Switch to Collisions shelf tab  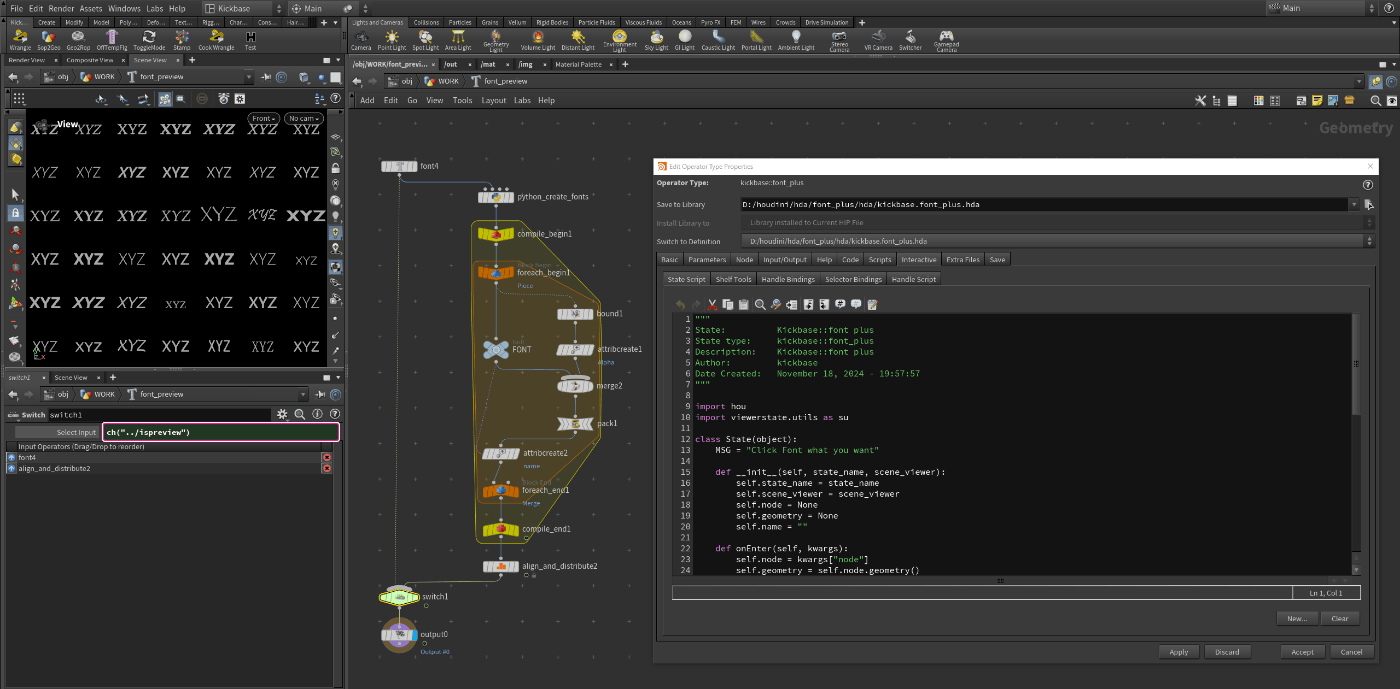click(x=426, y=22)
